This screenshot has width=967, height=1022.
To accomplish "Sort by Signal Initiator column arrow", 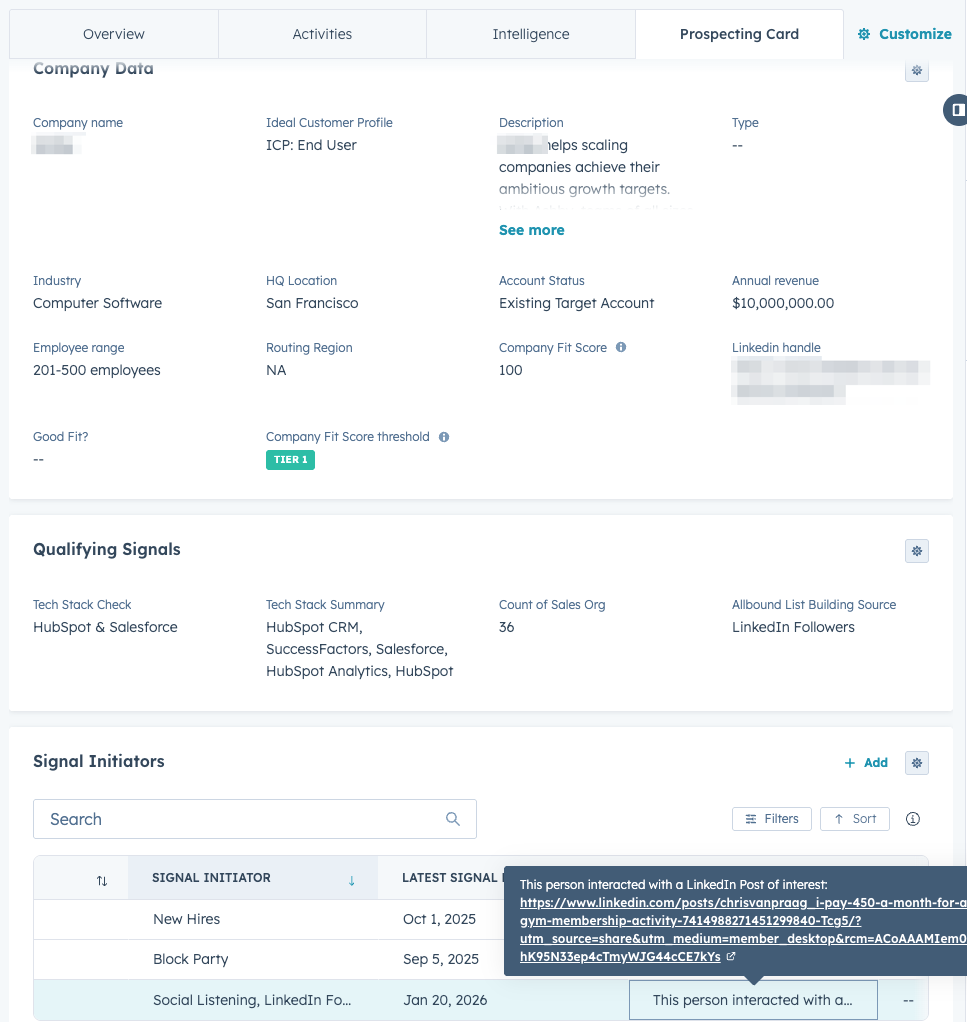I will 351,879.
